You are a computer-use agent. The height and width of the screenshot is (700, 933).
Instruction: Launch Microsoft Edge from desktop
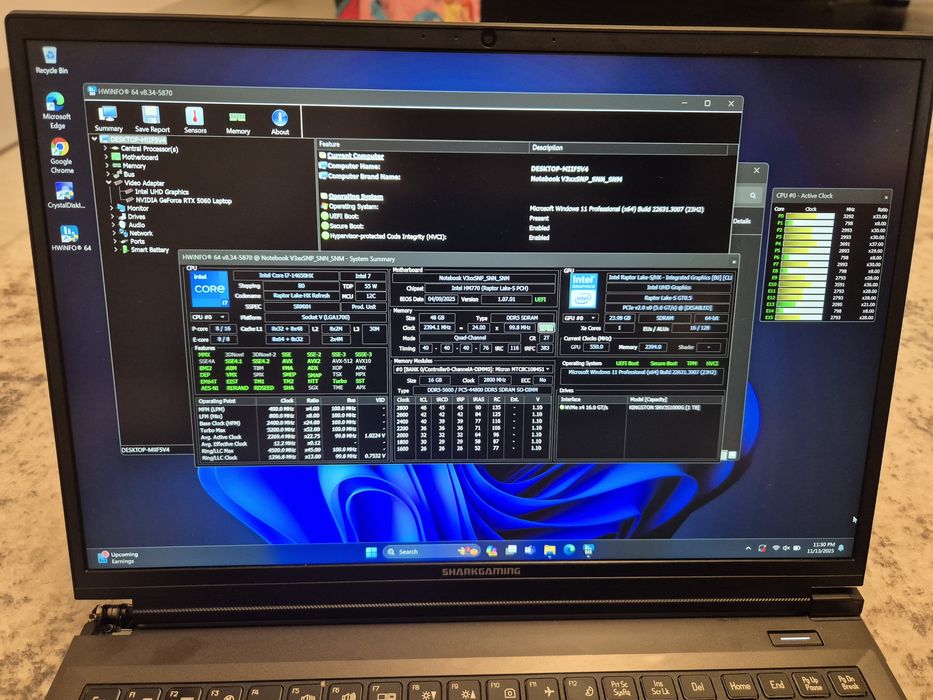(x=56, y=111)
